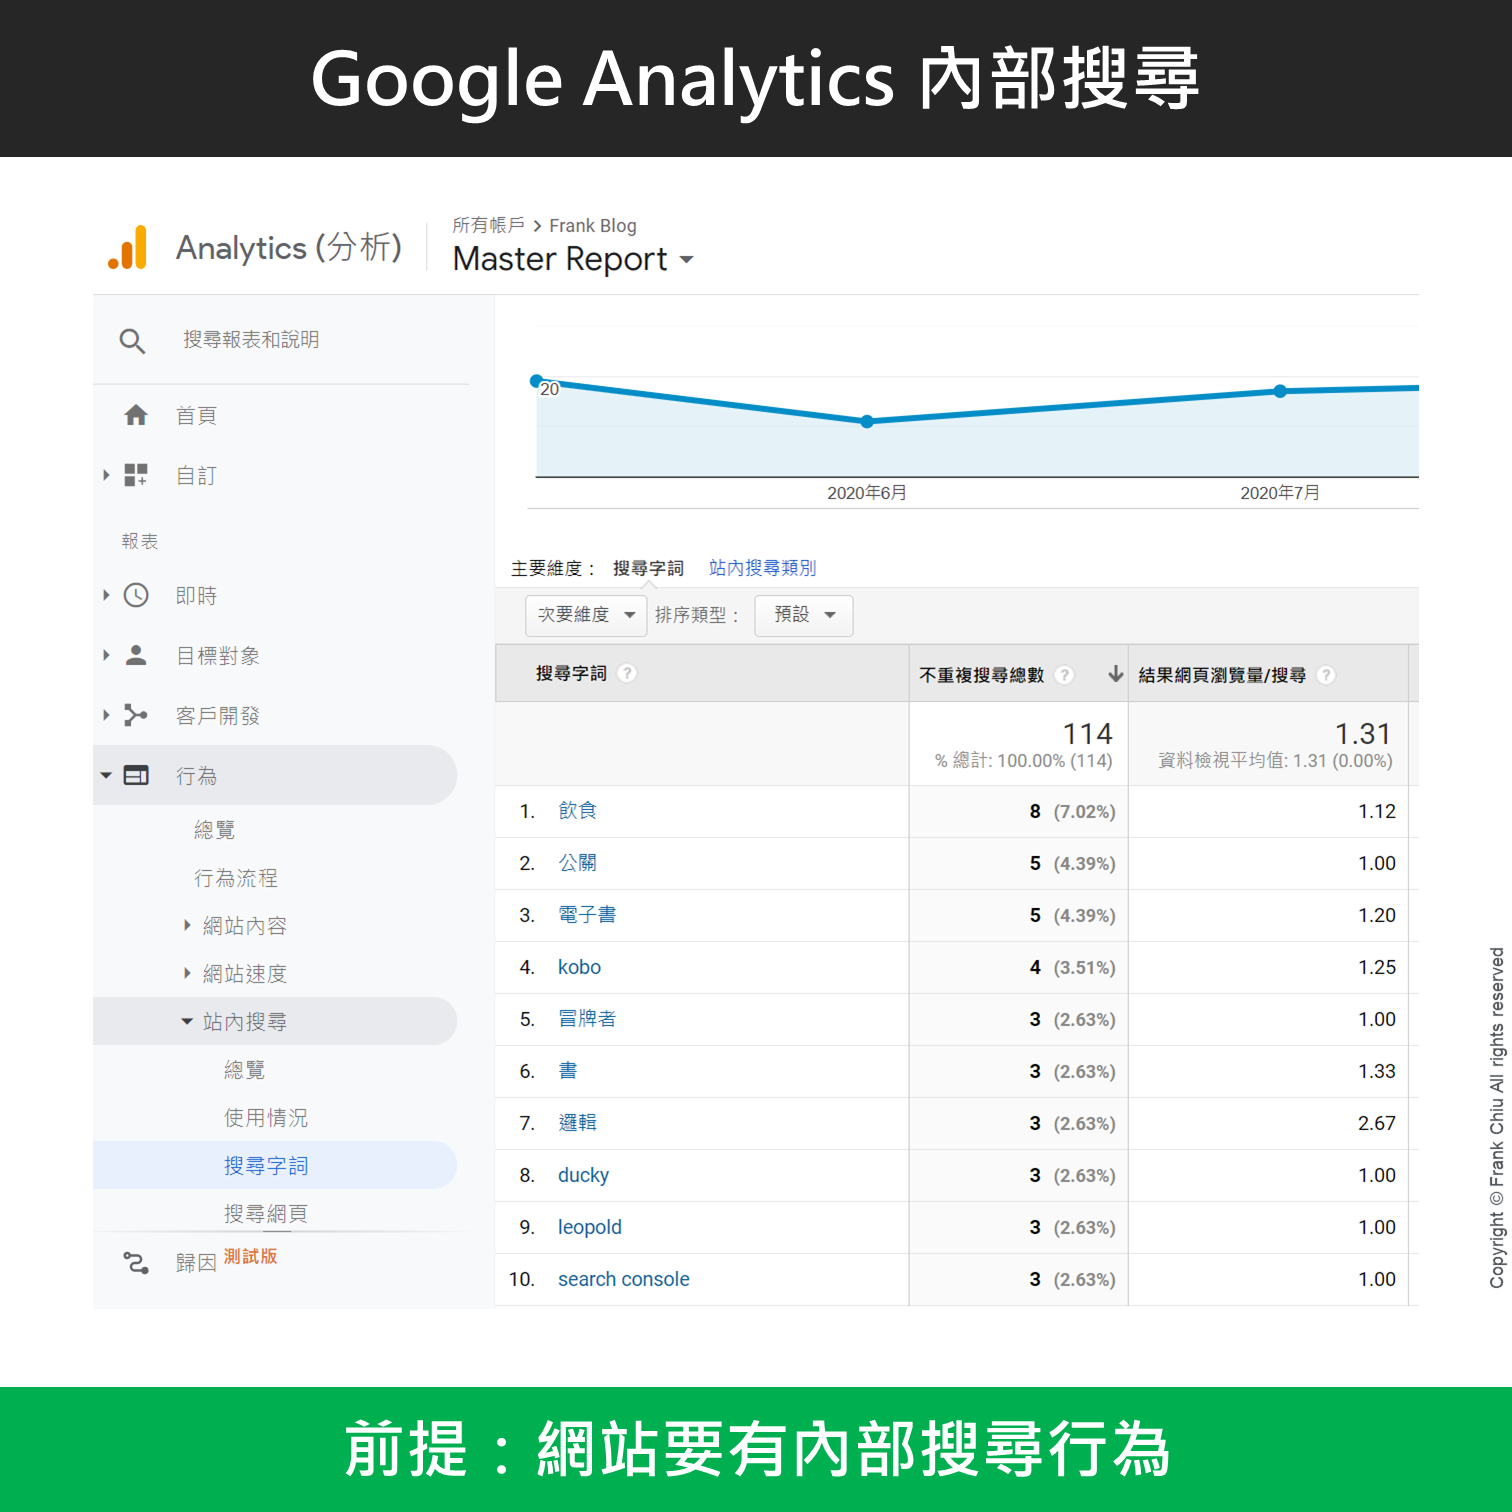This screenshot has width=1512, height=1512.
Task: Click the 客戶開發 acquisition icon
Action: 136,716
